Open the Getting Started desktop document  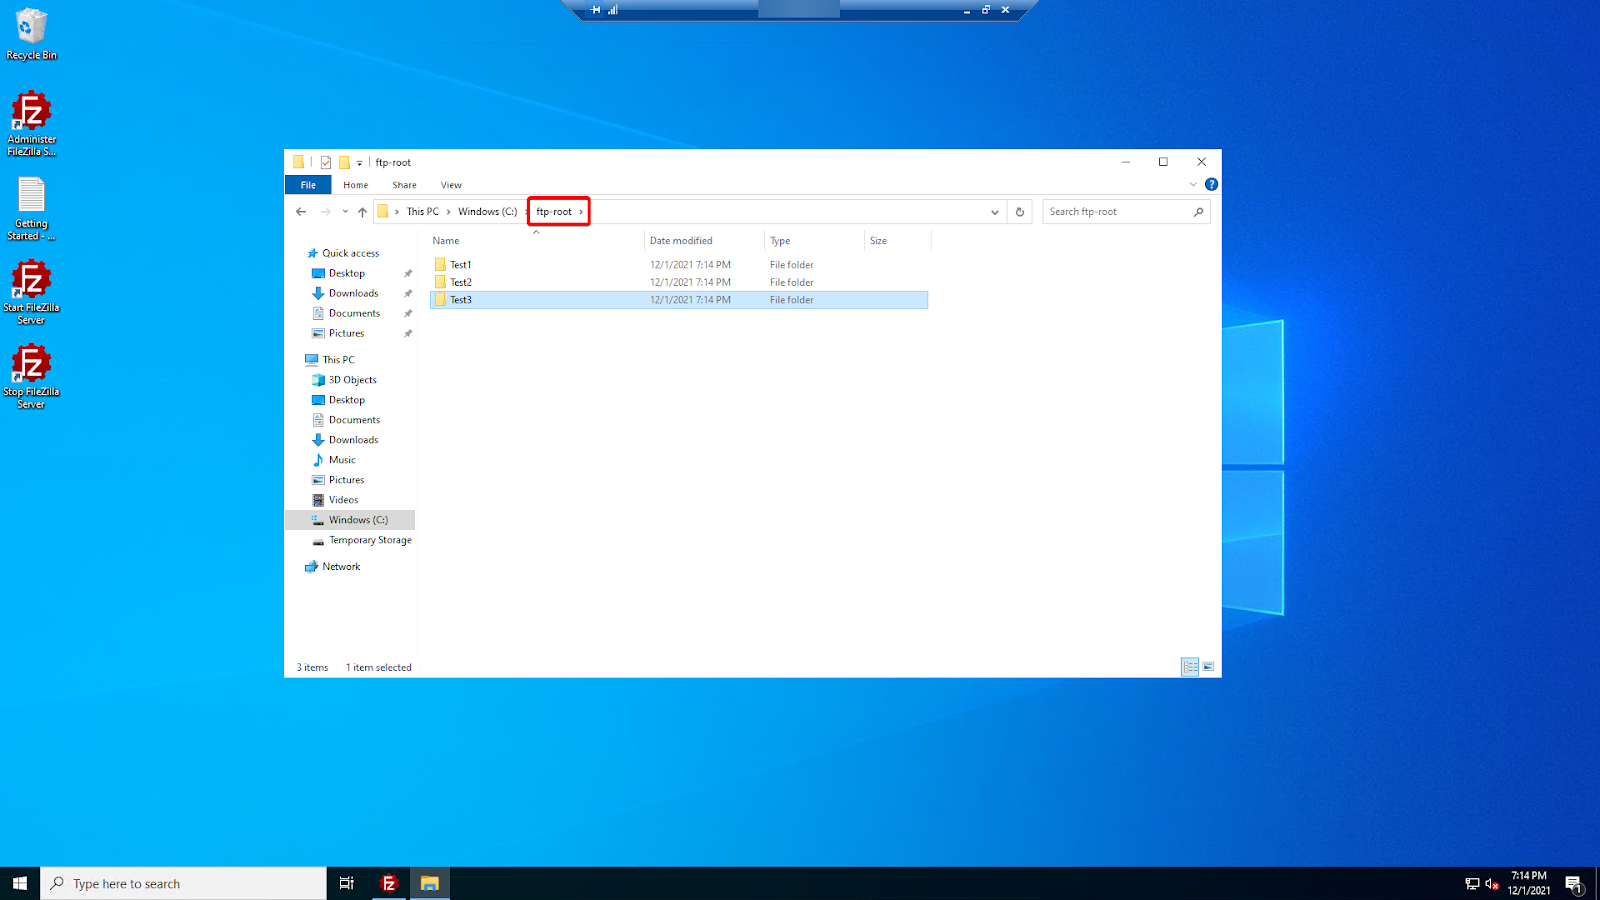31,208
